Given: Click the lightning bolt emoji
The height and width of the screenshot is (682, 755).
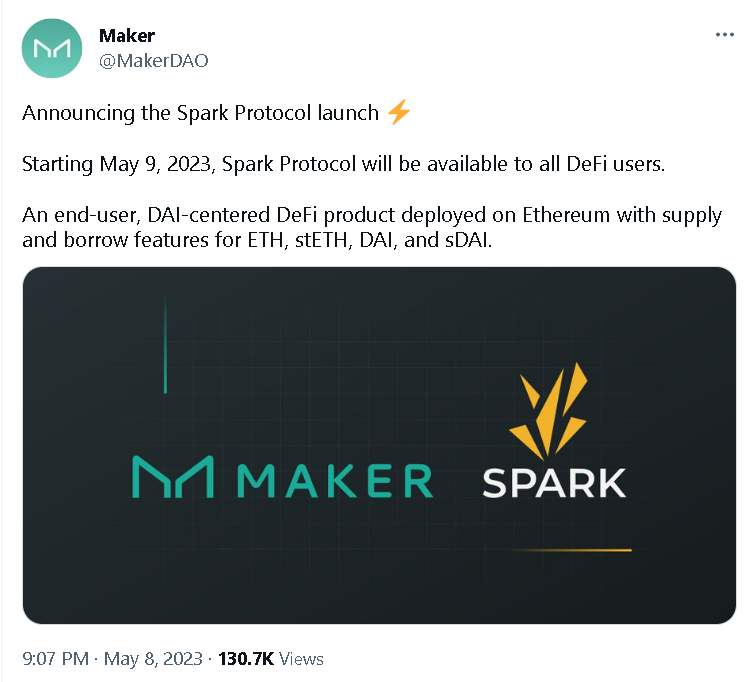Looking at the screenshot, I should click(399, 112).
